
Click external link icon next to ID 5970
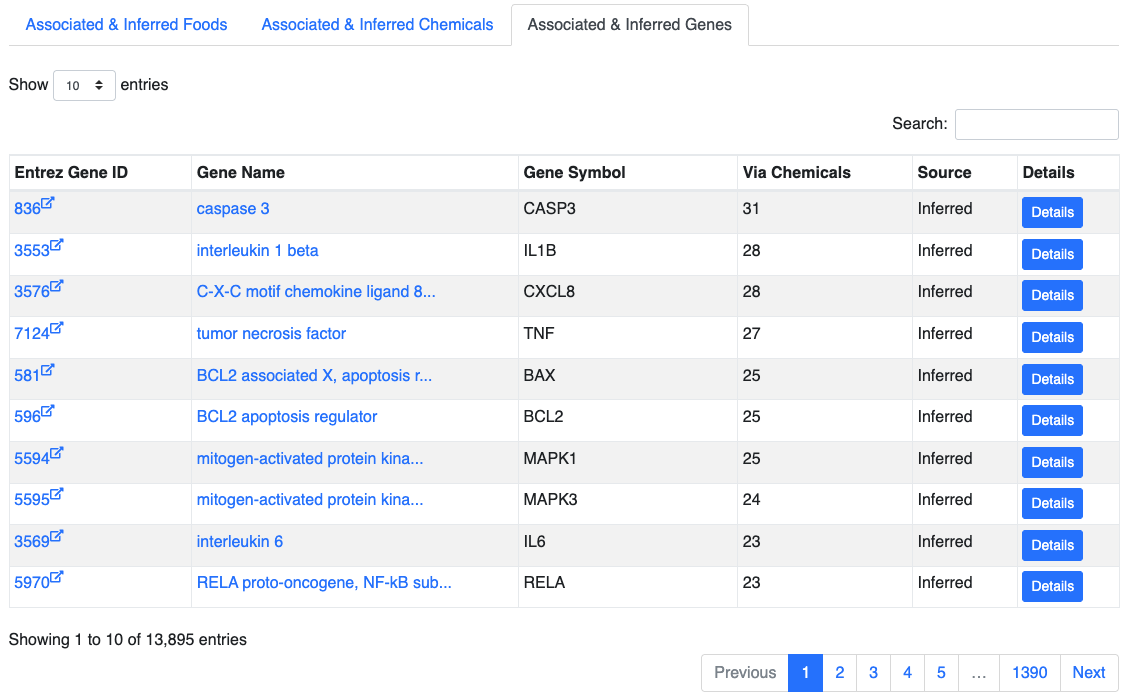(x=56, y=577)
